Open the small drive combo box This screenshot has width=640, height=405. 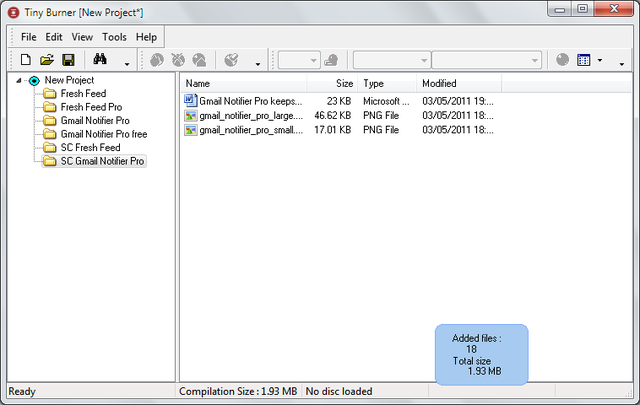(x=299, y=60)
